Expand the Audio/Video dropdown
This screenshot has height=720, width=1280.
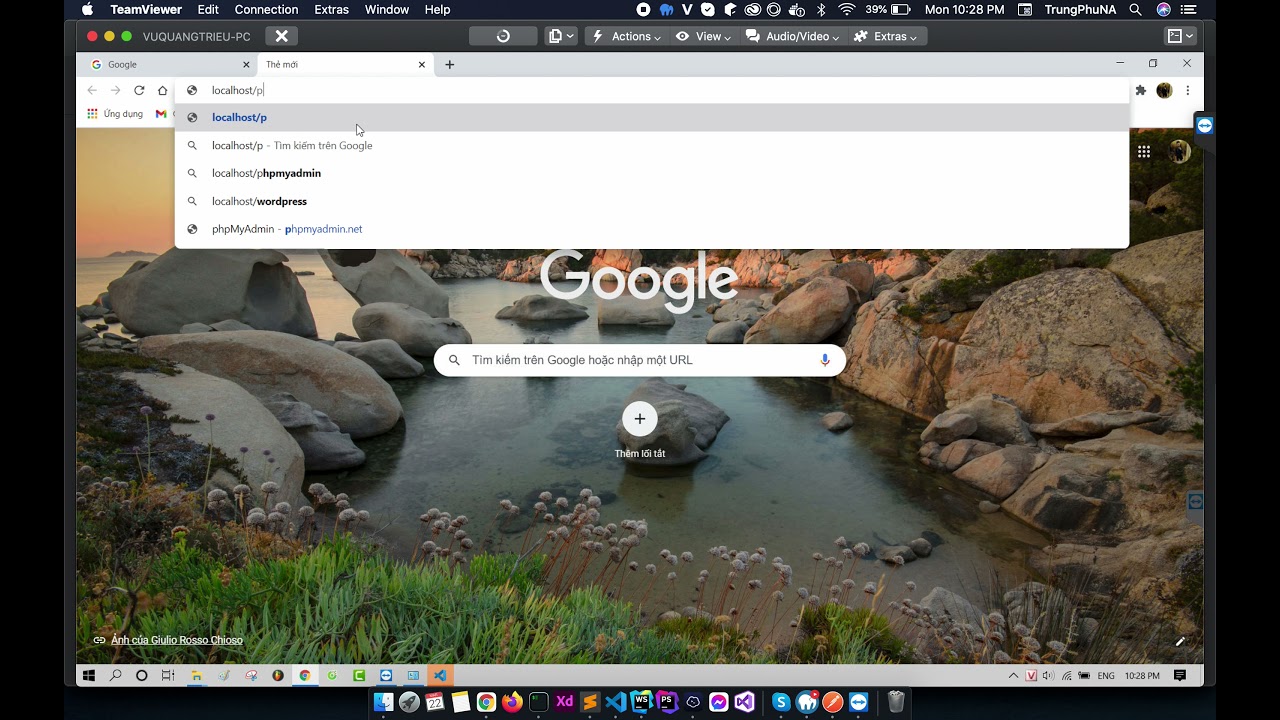[x=792, y=36]
